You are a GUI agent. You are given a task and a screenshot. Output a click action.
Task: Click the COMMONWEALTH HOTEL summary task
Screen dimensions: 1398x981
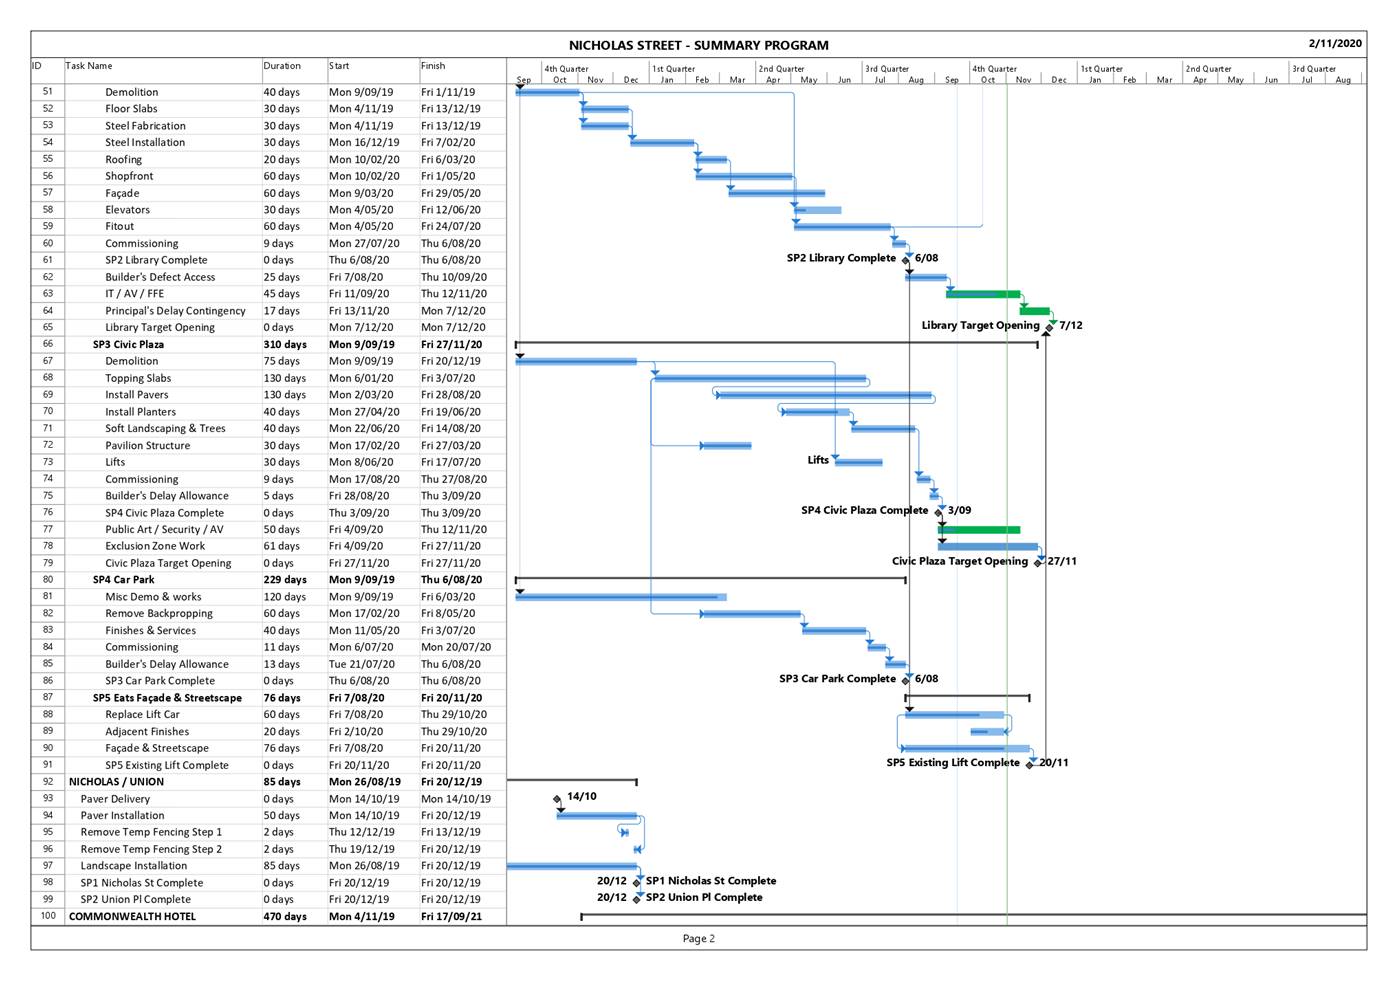coord(132,917)
